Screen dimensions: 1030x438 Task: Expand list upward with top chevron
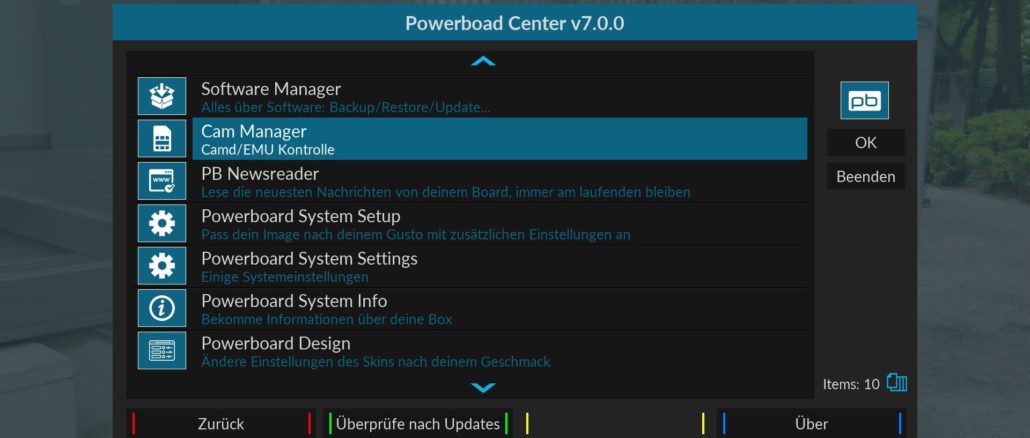click(x=483, y=61)
